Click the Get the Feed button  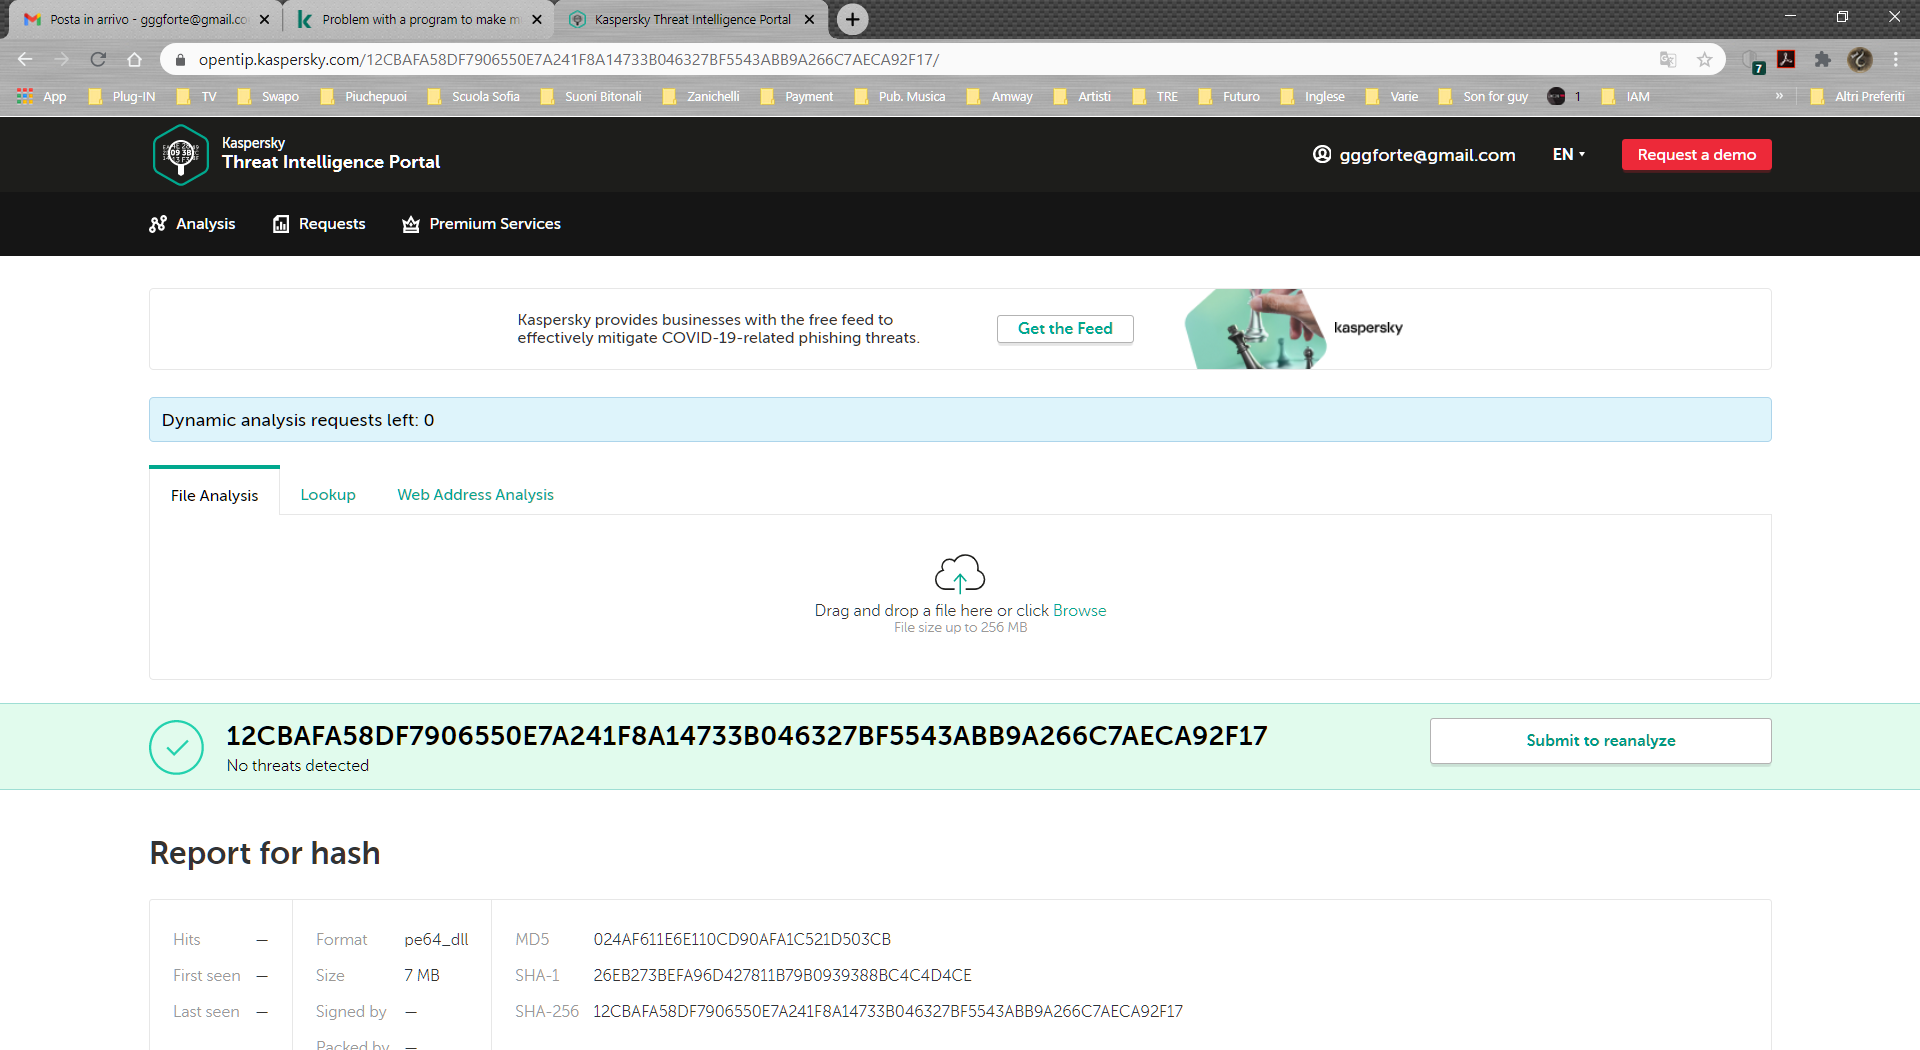pyautogui.click(x=1065, y=329)
